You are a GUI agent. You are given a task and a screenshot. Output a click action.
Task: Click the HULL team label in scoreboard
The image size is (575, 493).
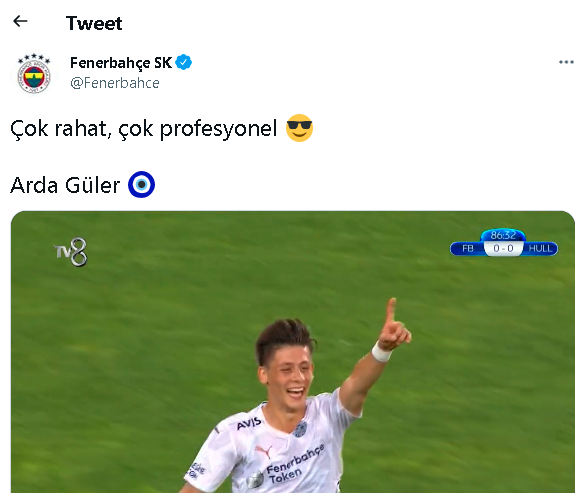click(x=540, y=248)
